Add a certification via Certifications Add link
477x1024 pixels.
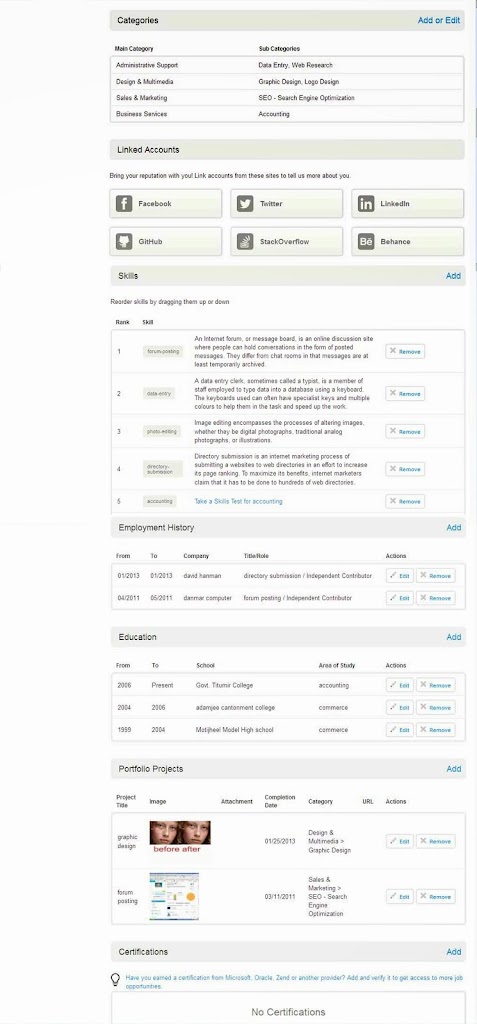[x=453, y=952]
